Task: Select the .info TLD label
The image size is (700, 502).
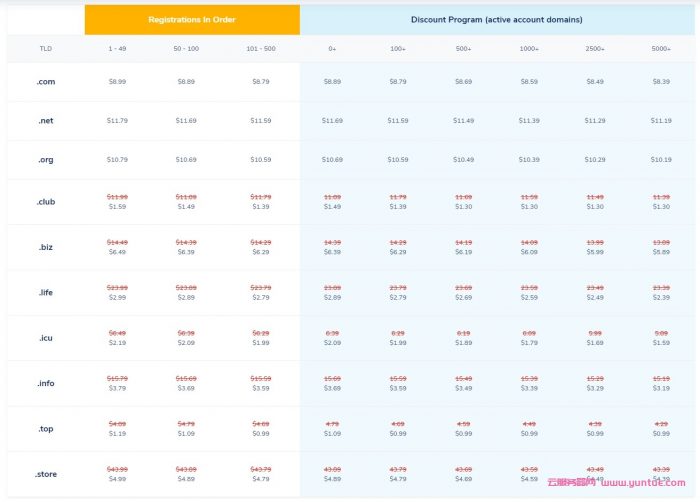Action: pos(45,383)
